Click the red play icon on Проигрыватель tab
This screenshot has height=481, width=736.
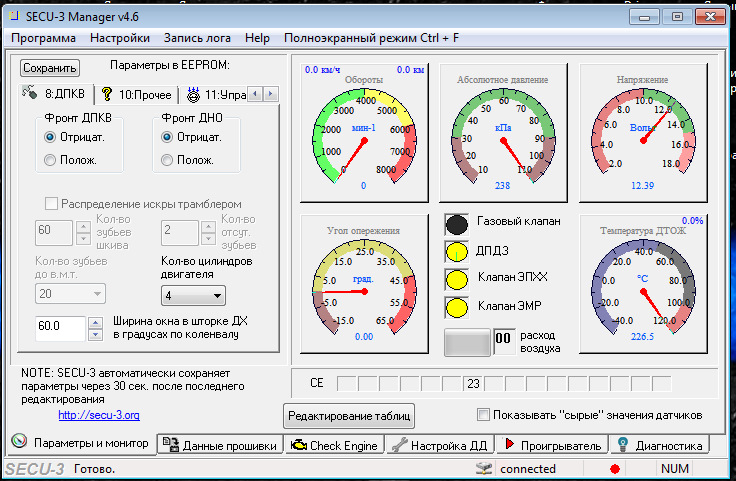point(510,444)
